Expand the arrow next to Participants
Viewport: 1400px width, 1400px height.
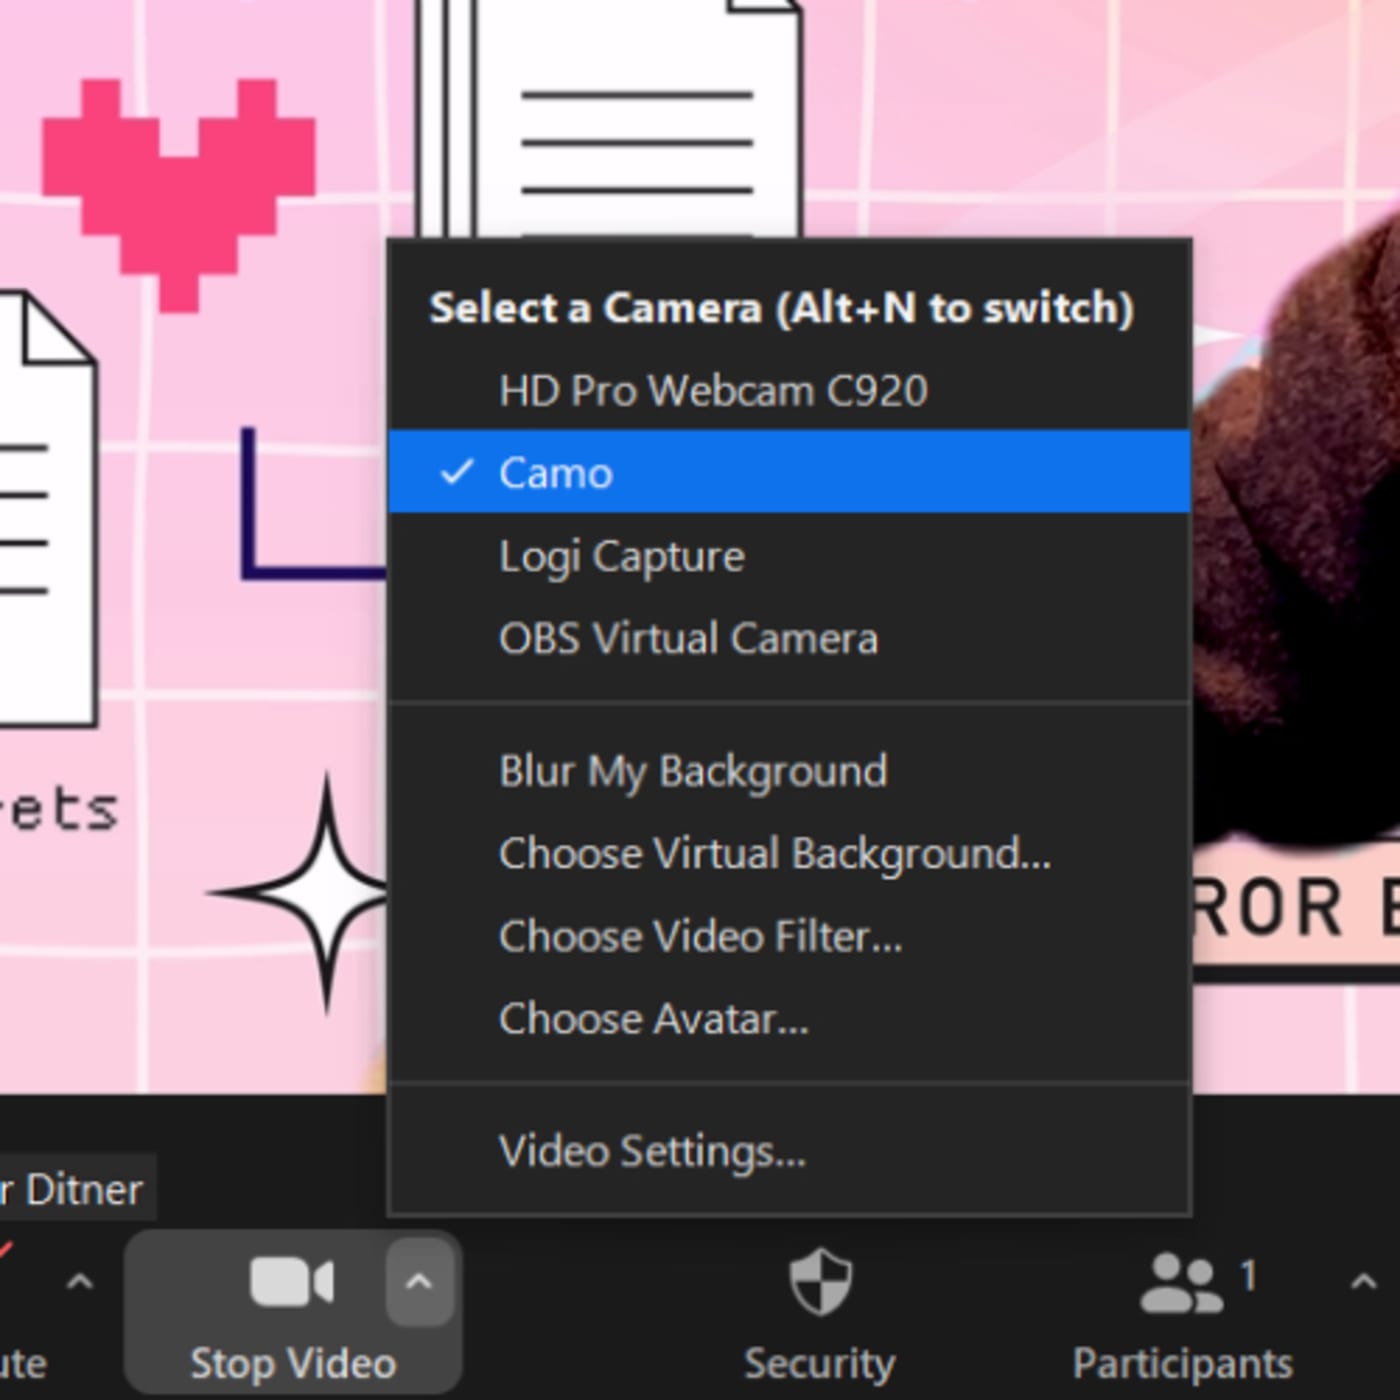tap(1363, 1281)
